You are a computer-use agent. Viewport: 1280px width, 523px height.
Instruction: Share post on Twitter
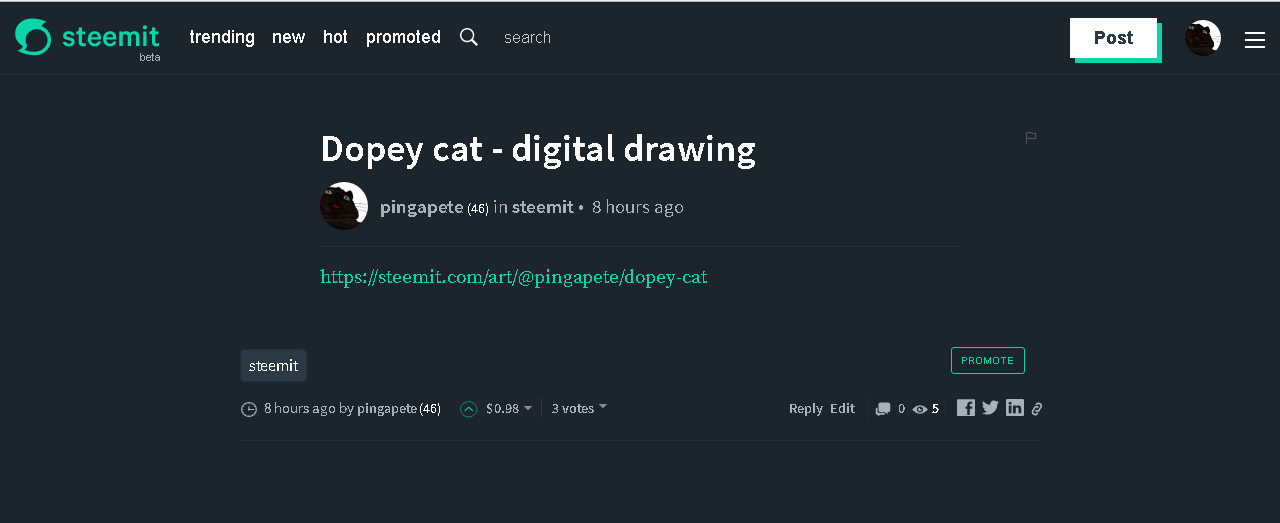click(x=990, y=408)
